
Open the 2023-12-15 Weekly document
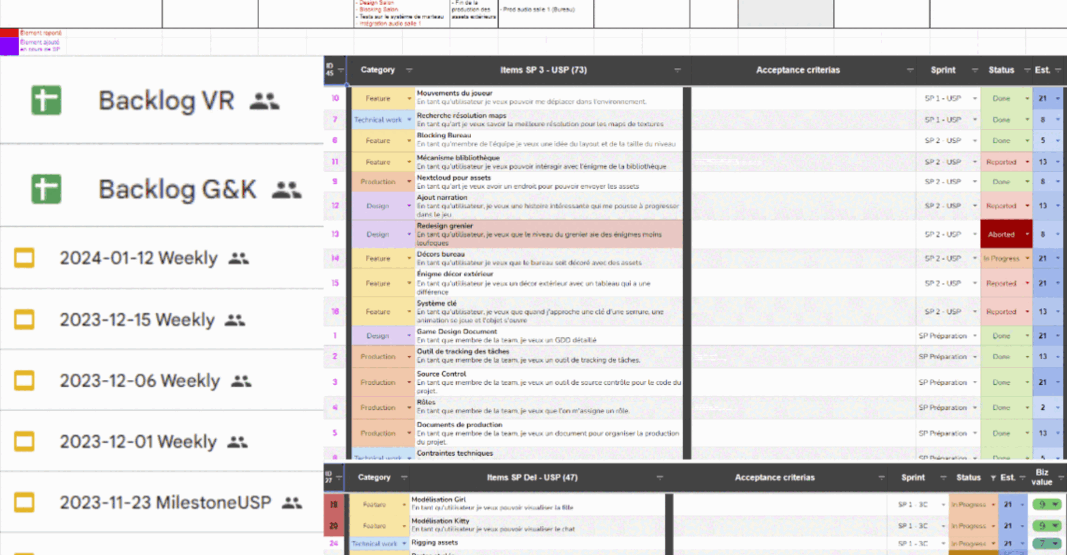(137, 320)
